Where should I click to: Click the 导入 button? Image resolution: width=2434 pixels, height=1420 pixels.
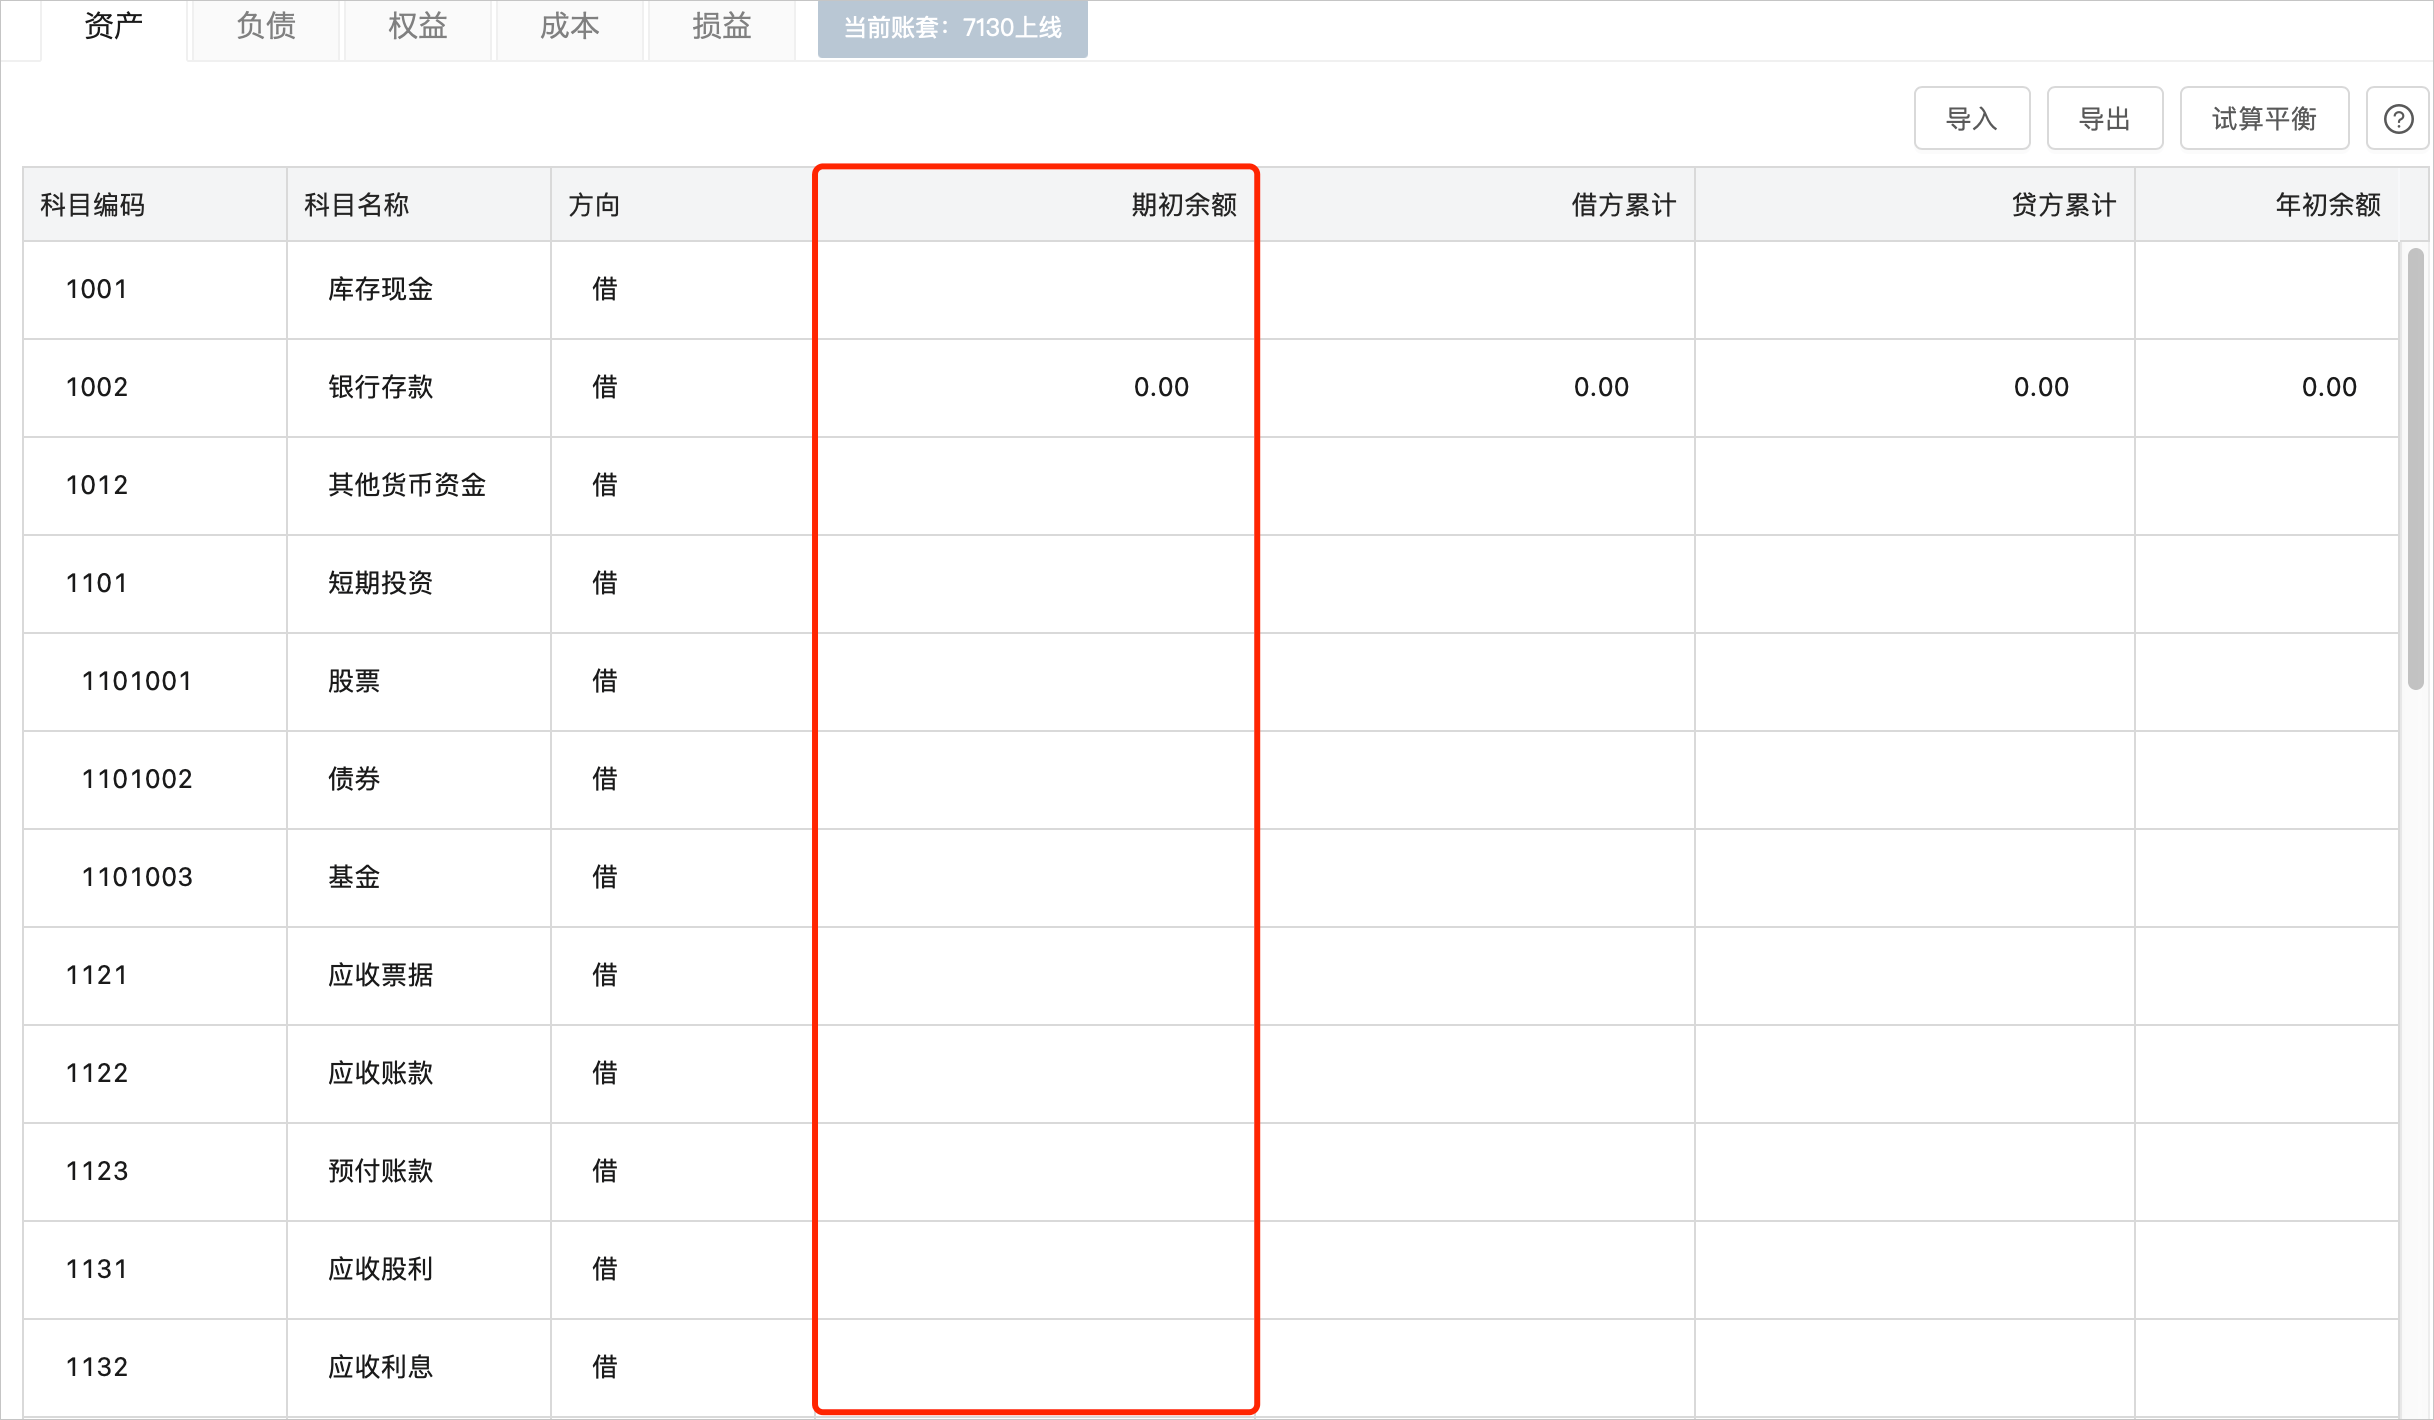1972,119
